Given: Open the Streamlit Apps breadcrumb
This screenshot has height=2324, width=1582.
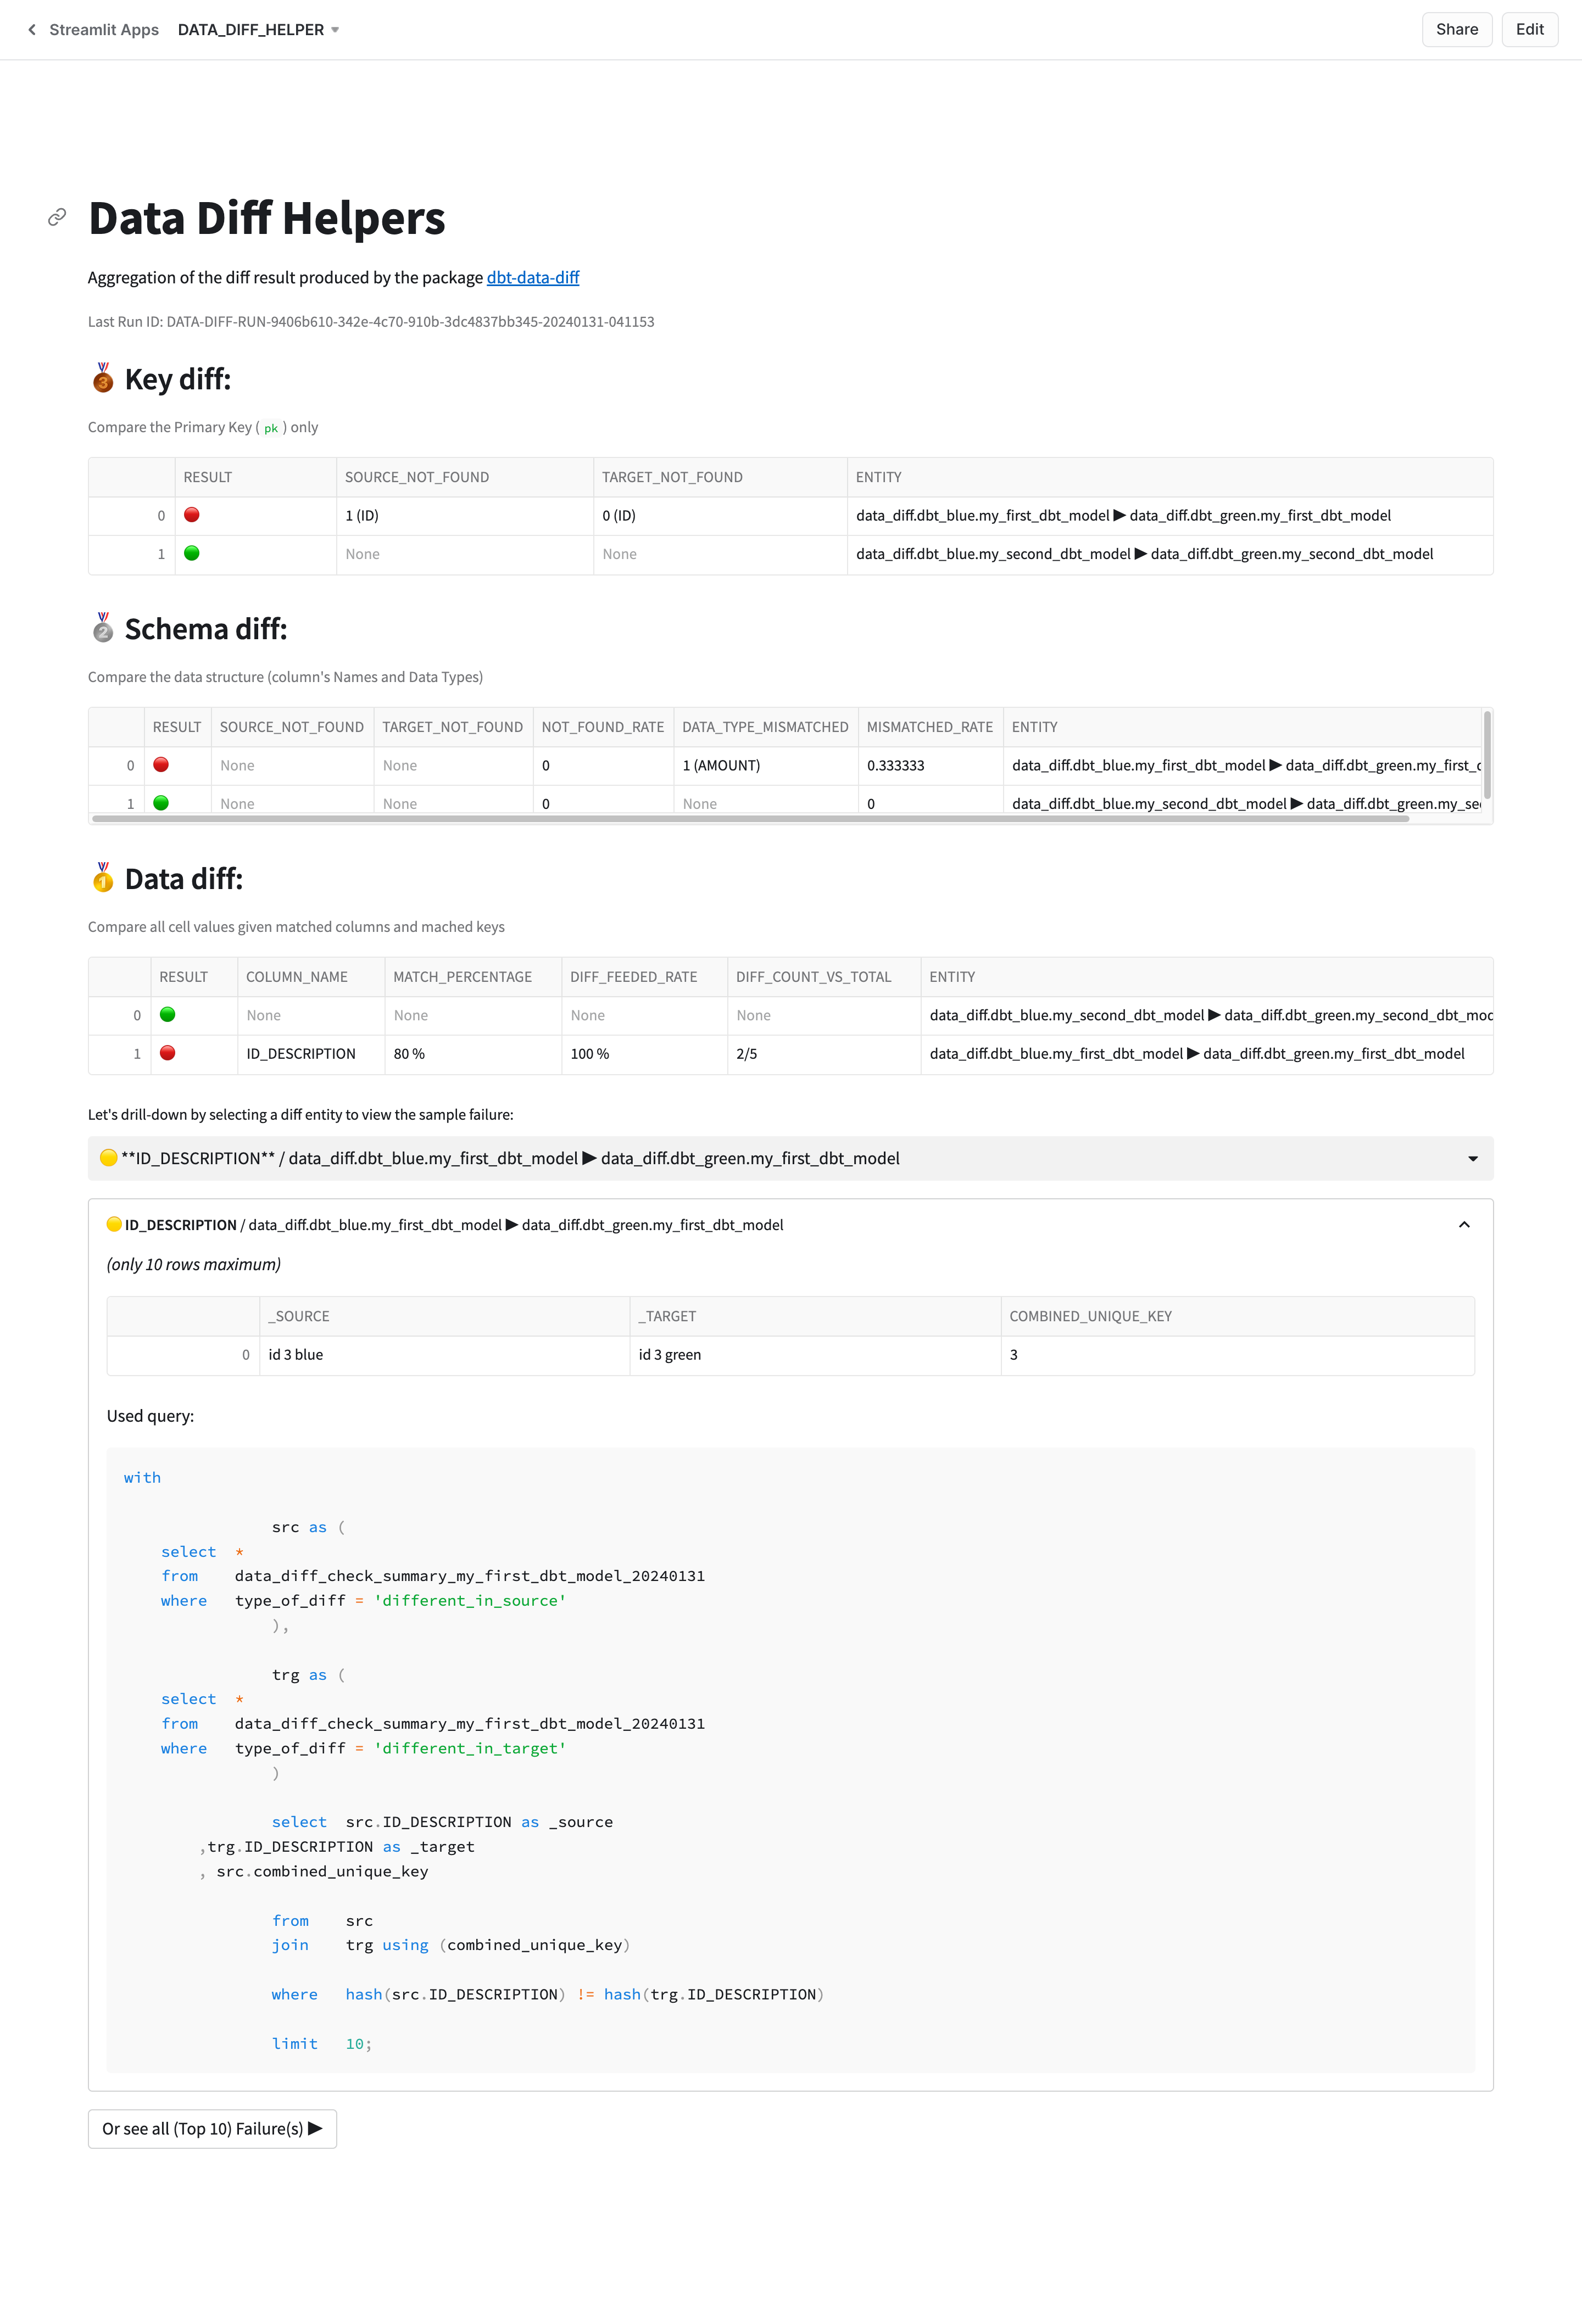Looking at the screenshot, I should coord(104,30).
